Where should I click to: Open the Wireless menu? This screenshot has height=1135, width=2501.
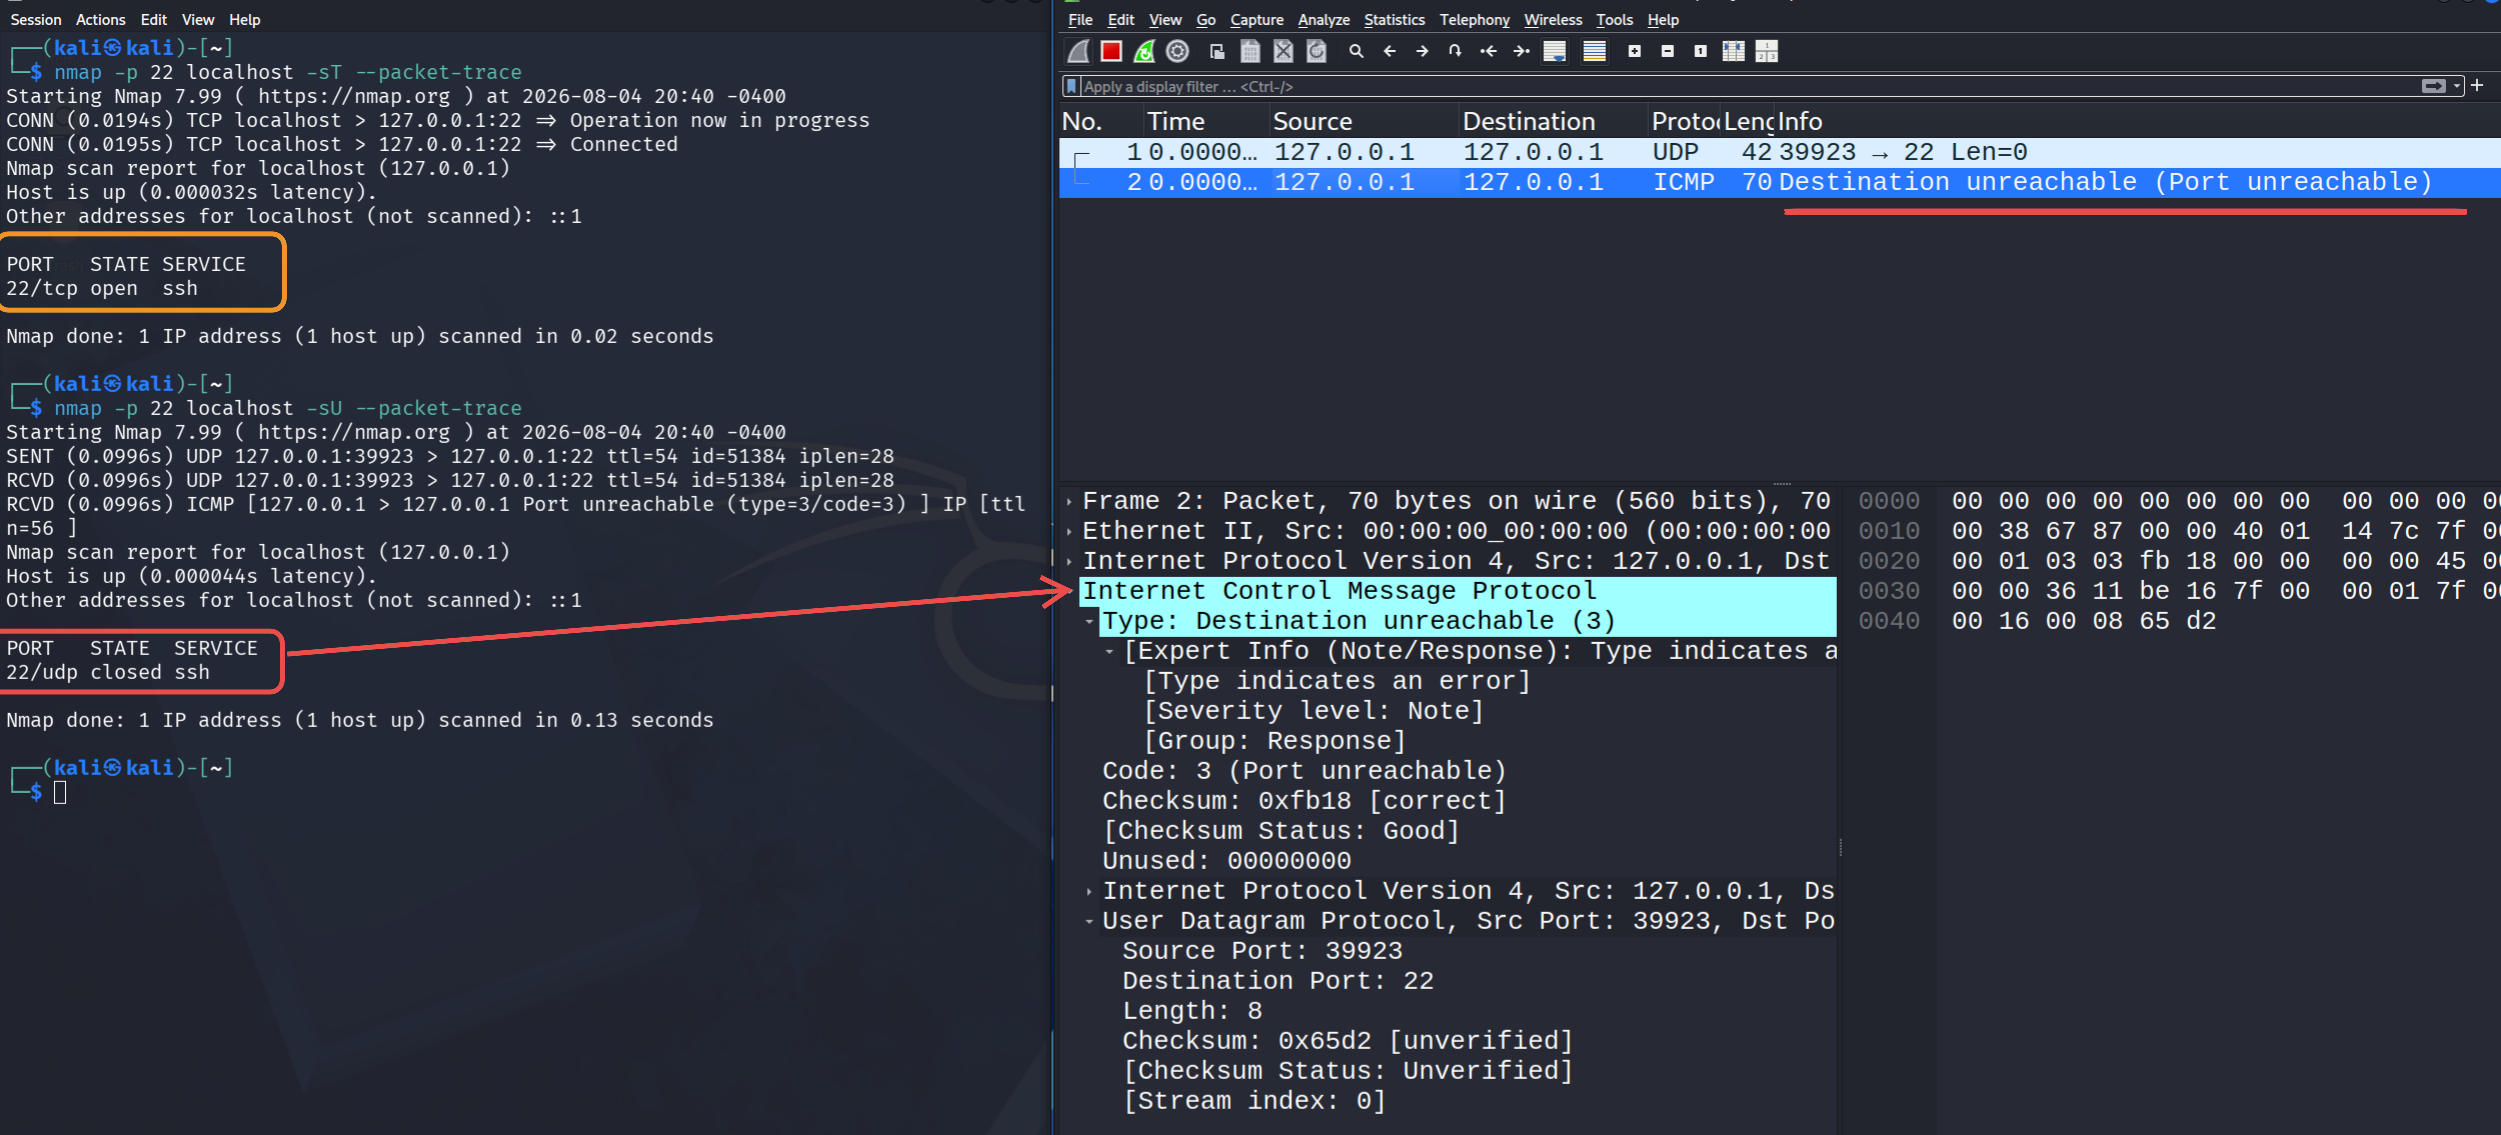(1553, 20)
